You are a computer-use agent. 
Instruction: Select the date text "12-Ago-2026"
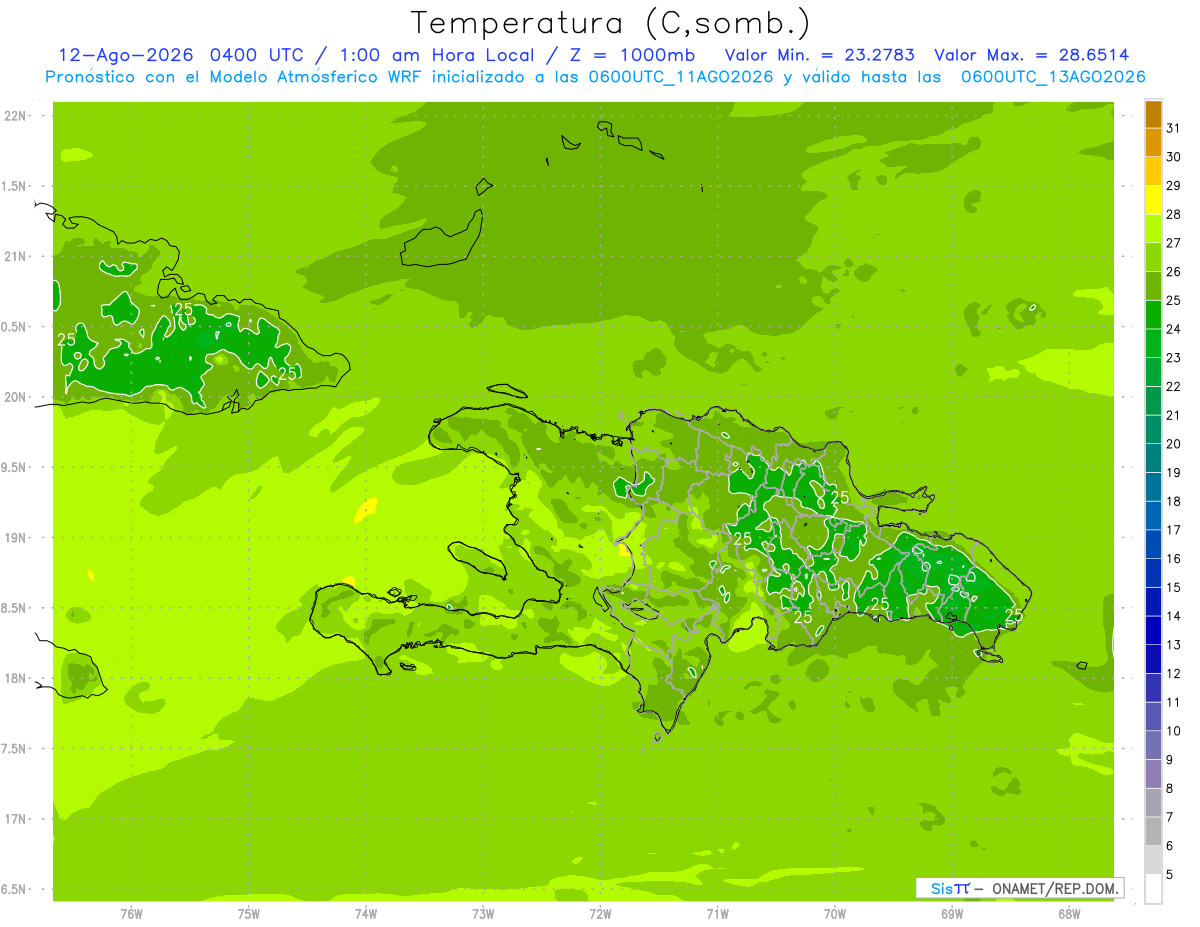[126, 55]
